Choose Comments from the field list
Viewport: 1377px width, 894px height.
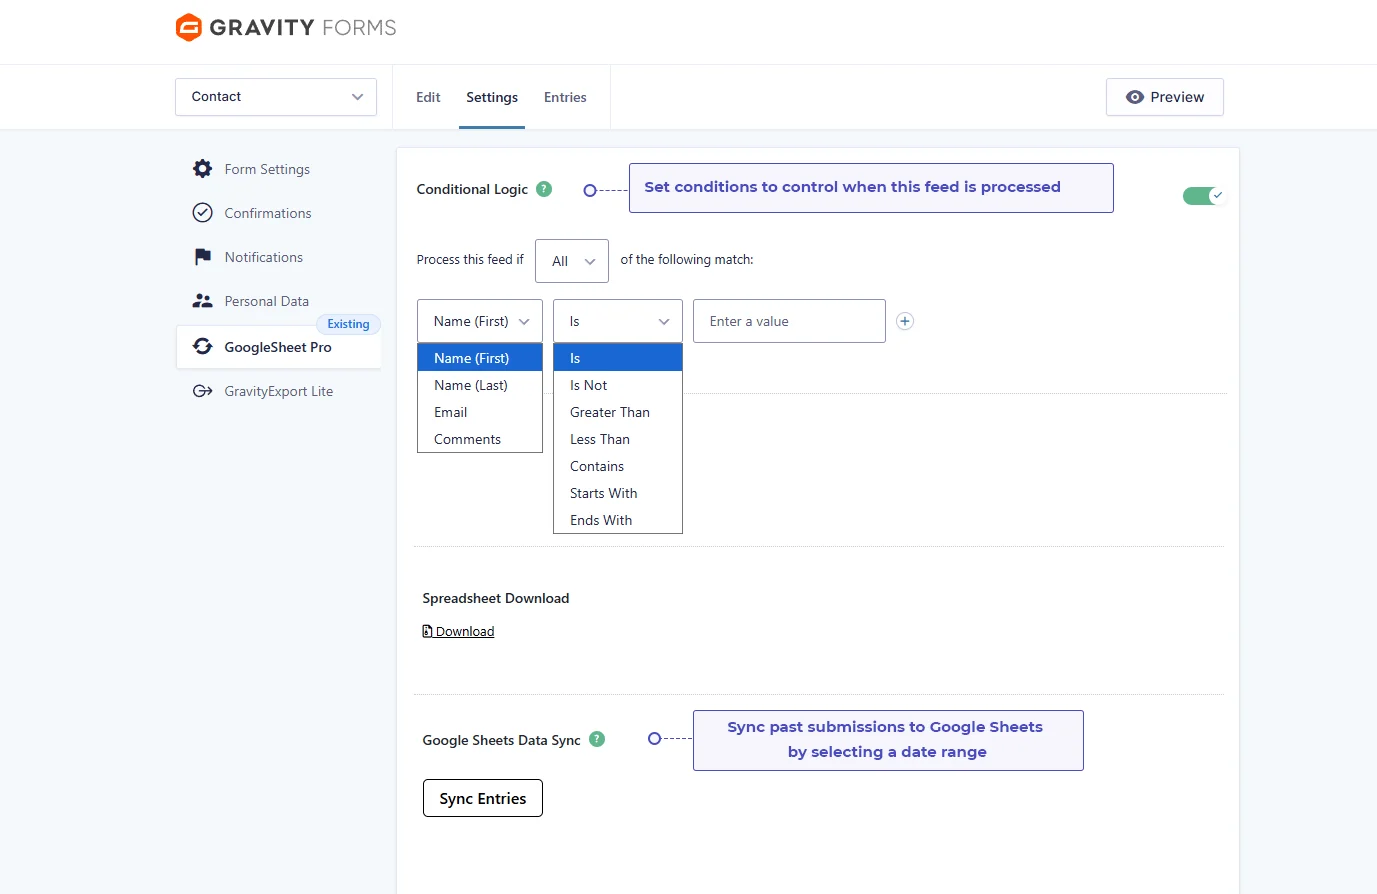[x=480, y=439]
